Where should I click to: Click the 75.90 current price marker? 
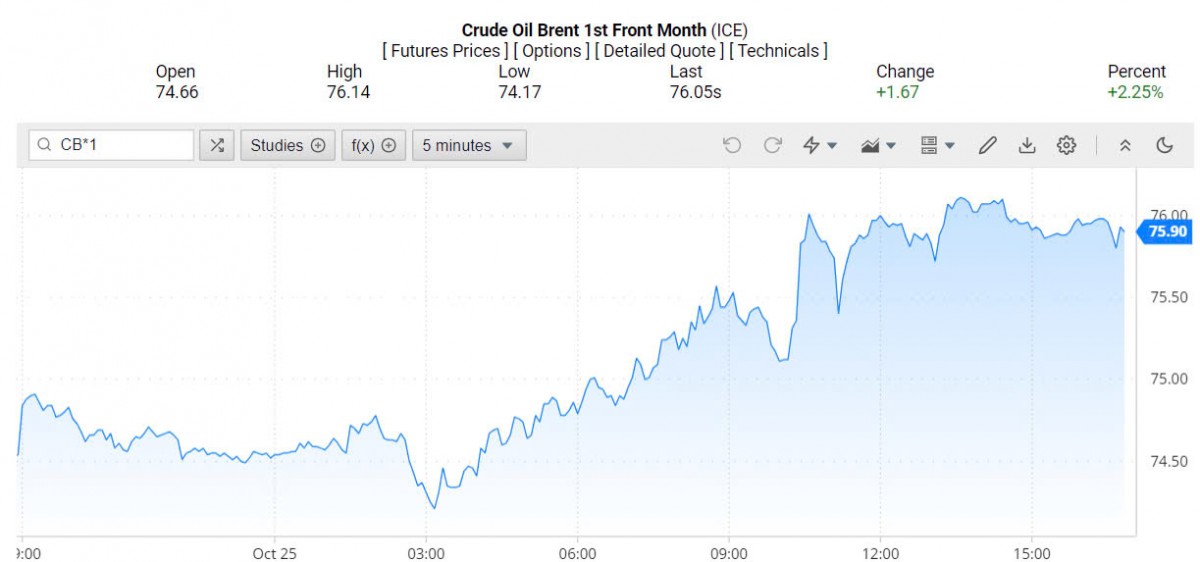pos(1166,231)
